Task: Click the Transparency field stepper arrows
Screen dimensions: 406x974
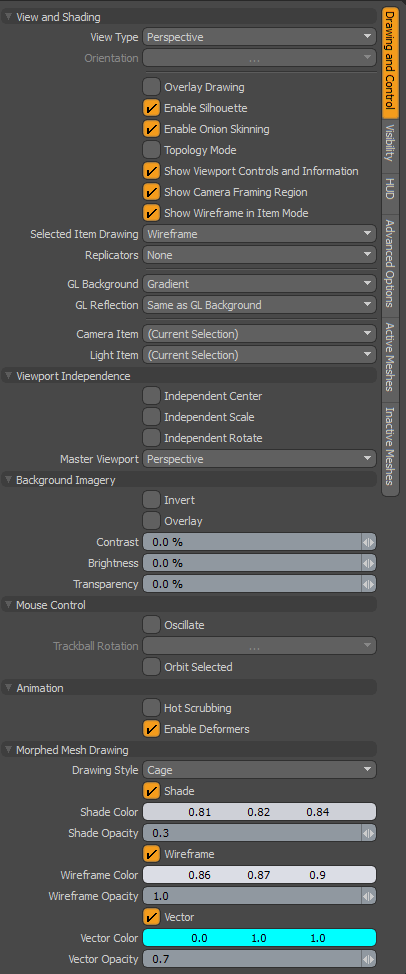Action: click(369, 585)
